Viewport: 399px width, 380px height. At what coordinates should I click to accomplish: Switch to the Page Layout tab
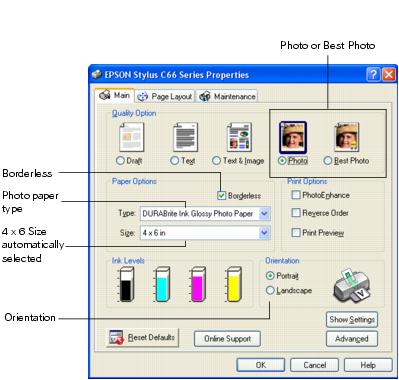pyautogui.click(x=165, y=96)
